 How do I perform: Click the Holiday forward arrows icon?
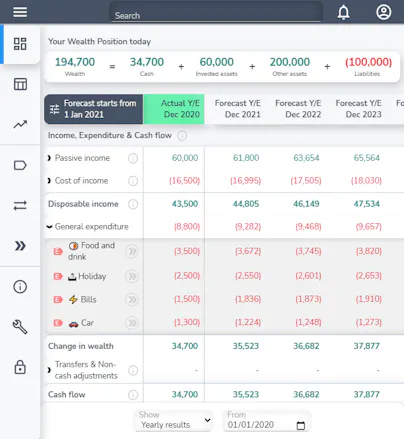[132, 276]
